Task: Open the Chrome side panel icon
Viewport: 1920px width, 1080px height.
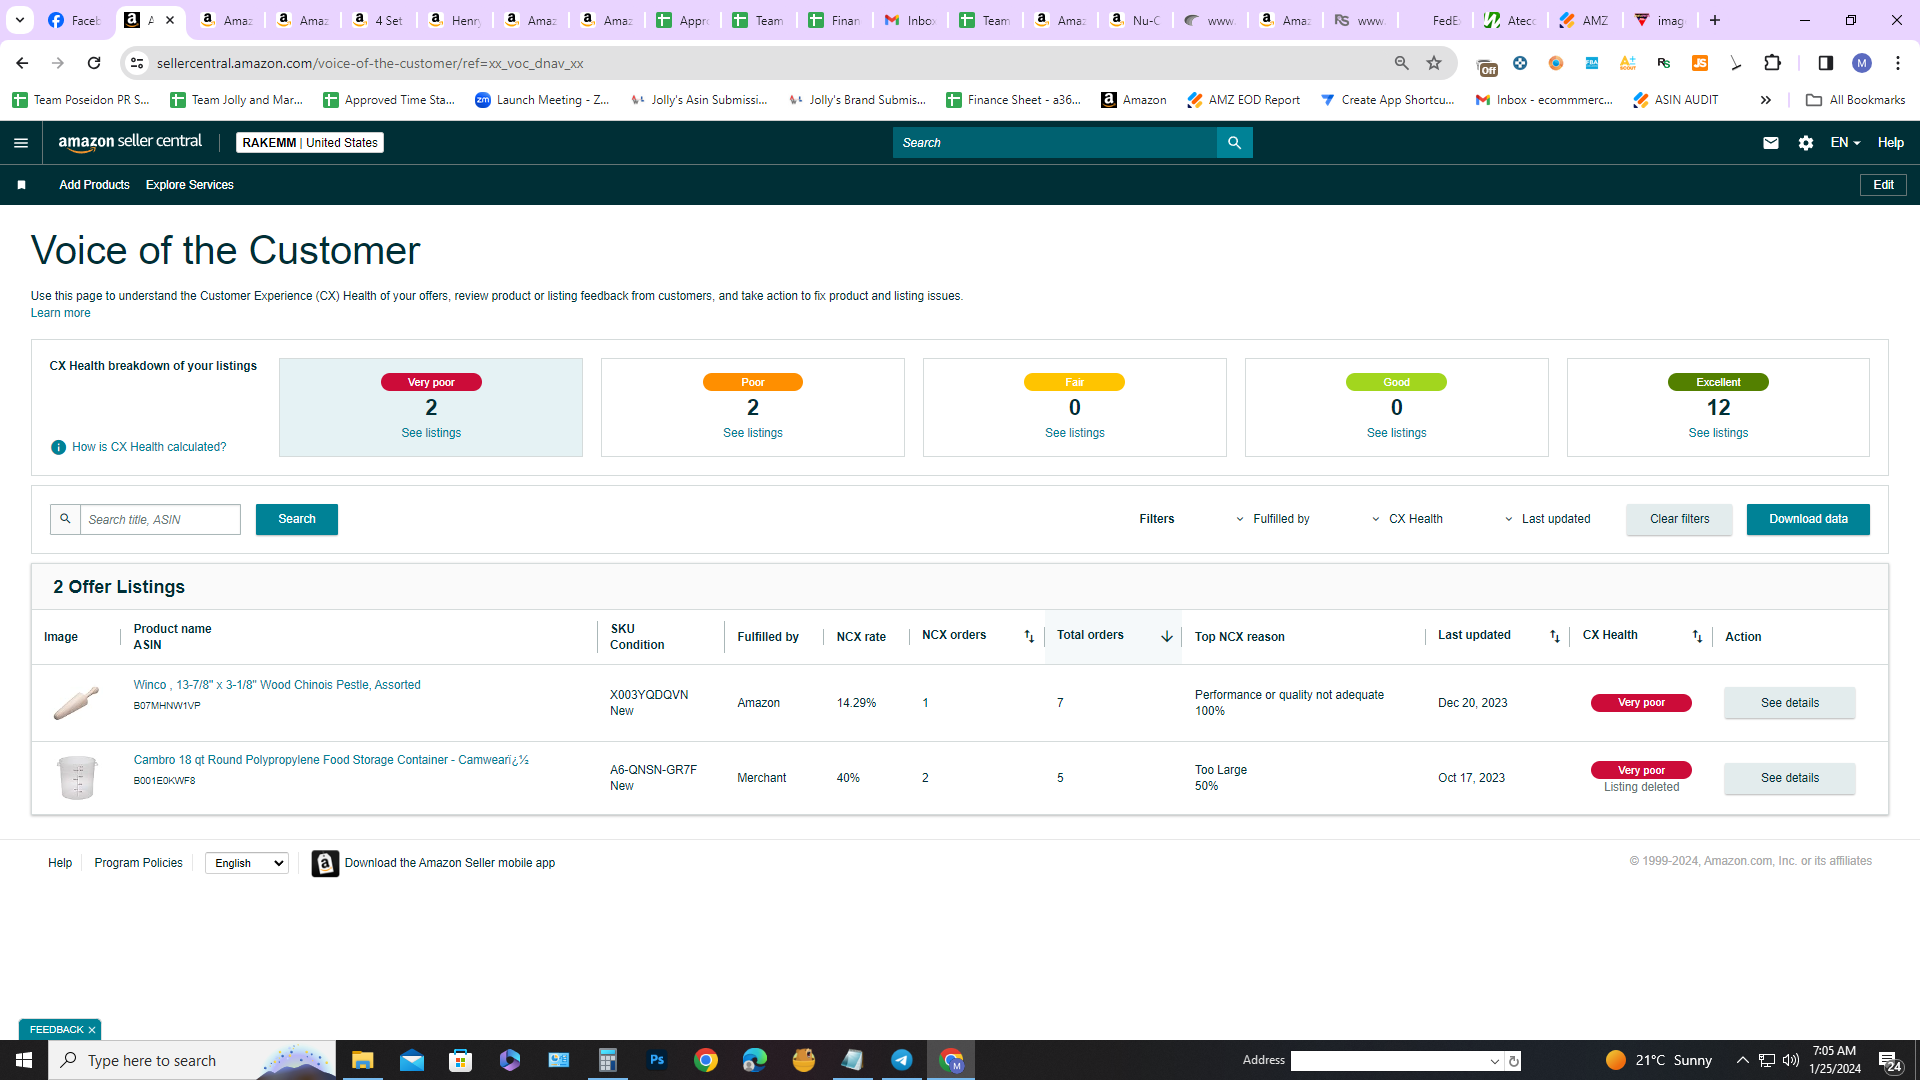Action: [x=1825, y=63]
